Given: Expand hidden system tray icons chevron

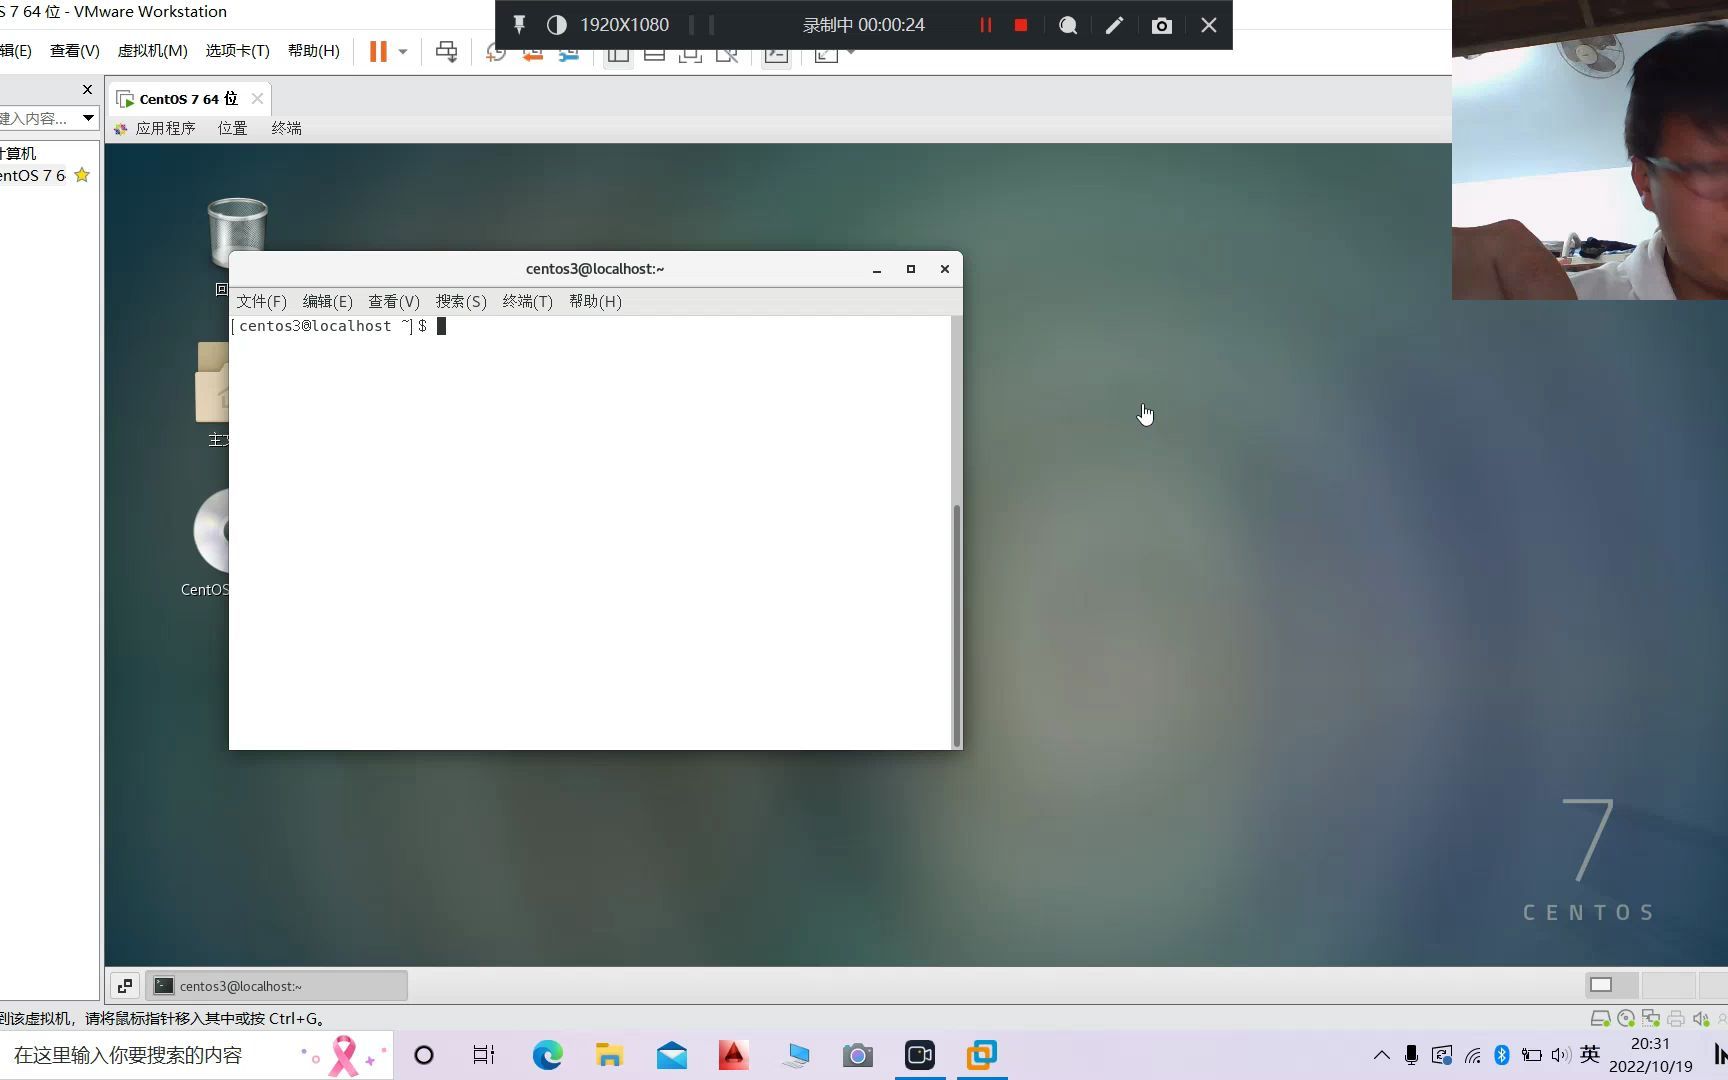Looking at the screenshot, I should (1381, 1054).
